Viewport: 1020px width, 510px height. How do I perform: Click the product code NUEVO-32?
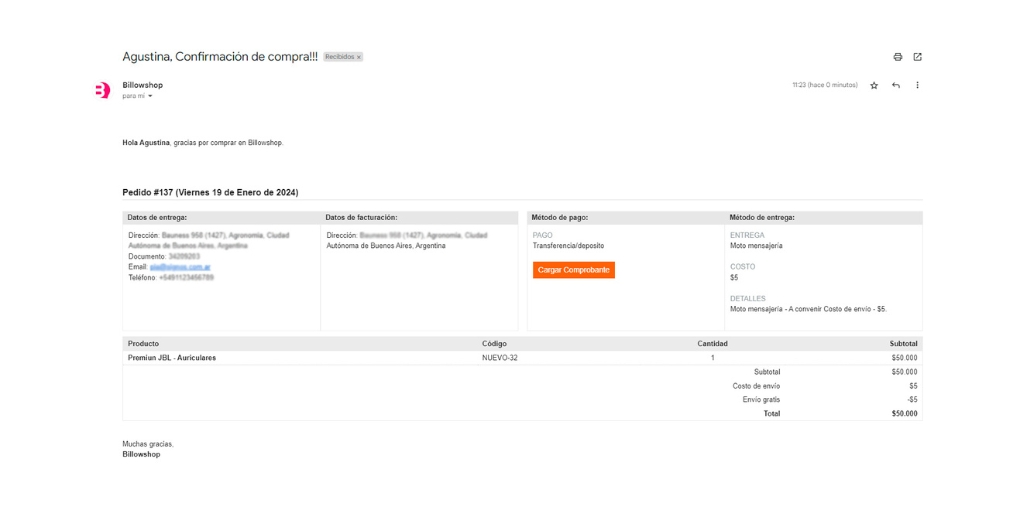point(499,357)
